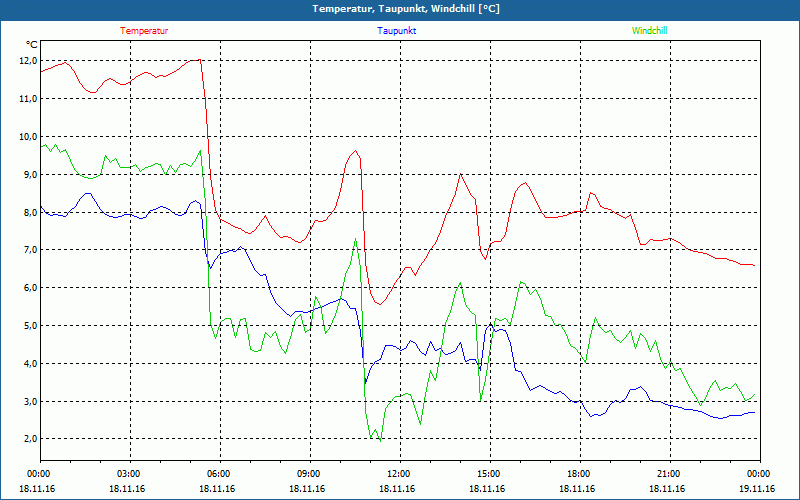Click the 9,0 y-axis value
The image size is (800, 500).
coord(29,174)
